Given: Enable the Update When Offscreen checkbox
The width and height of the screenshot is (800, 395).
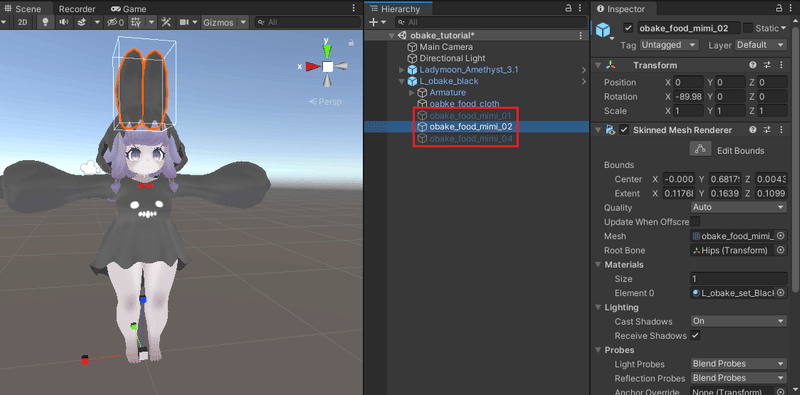Looking at the screenshot, I should pos(695,221).
